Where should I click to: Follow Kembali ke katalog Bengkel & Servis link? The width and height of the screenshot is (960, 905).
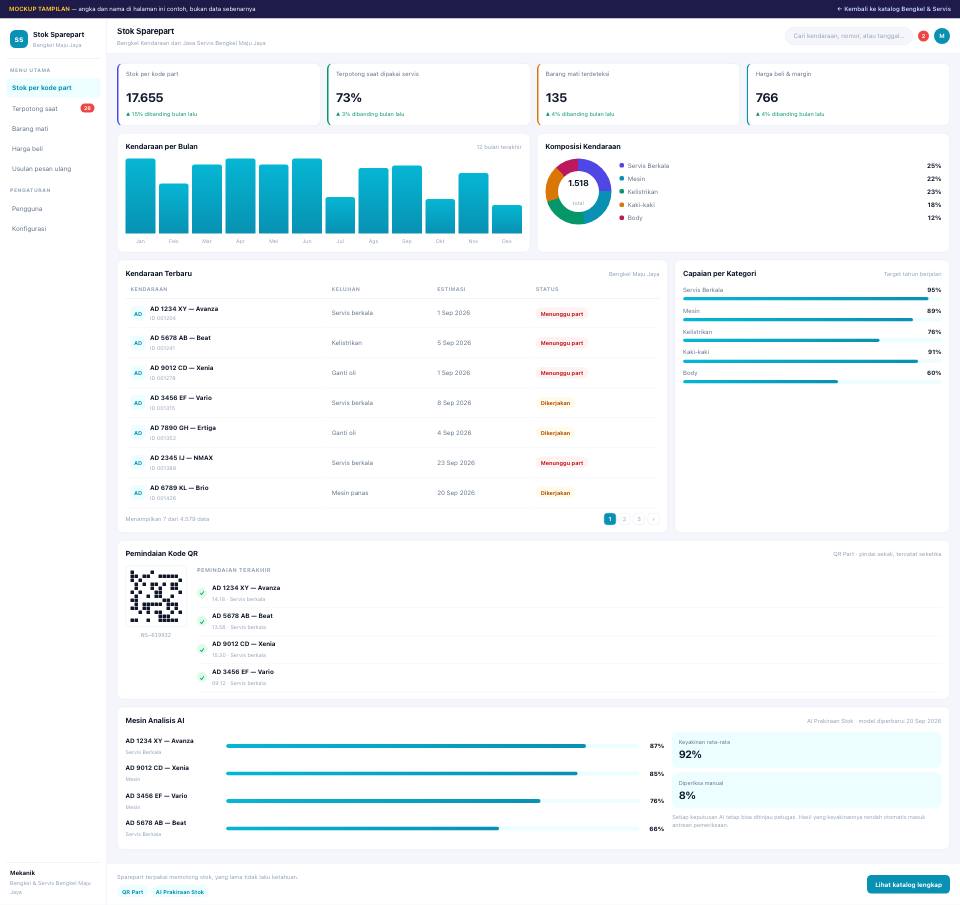click(x=893, y=9)
